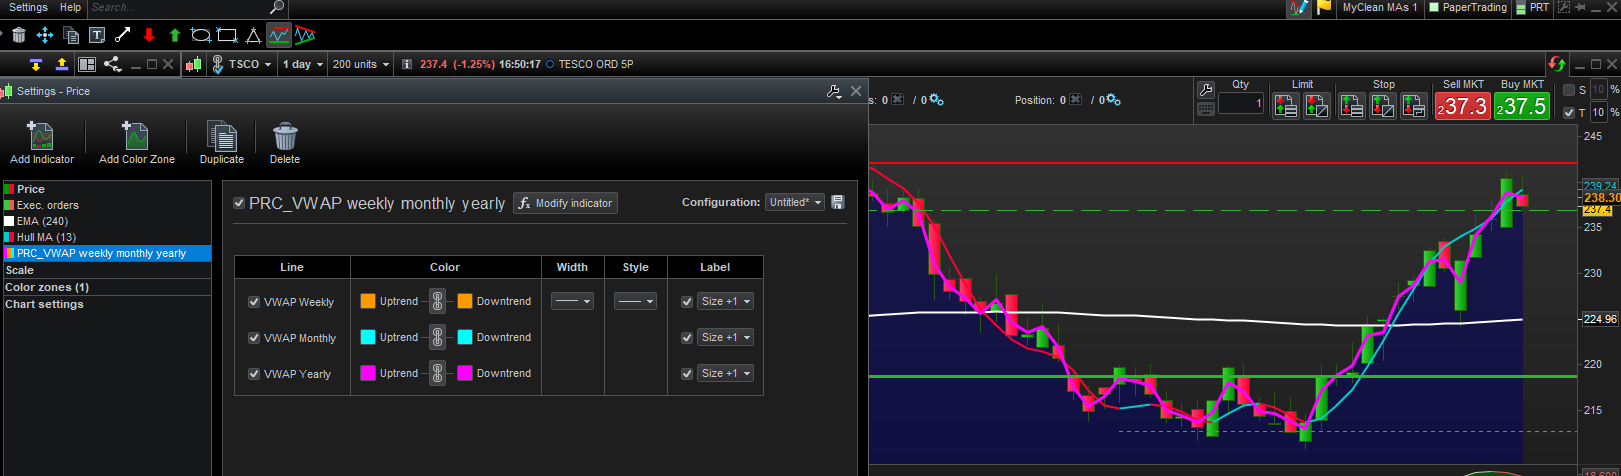Select Price in the settings list

coord(107,189)
